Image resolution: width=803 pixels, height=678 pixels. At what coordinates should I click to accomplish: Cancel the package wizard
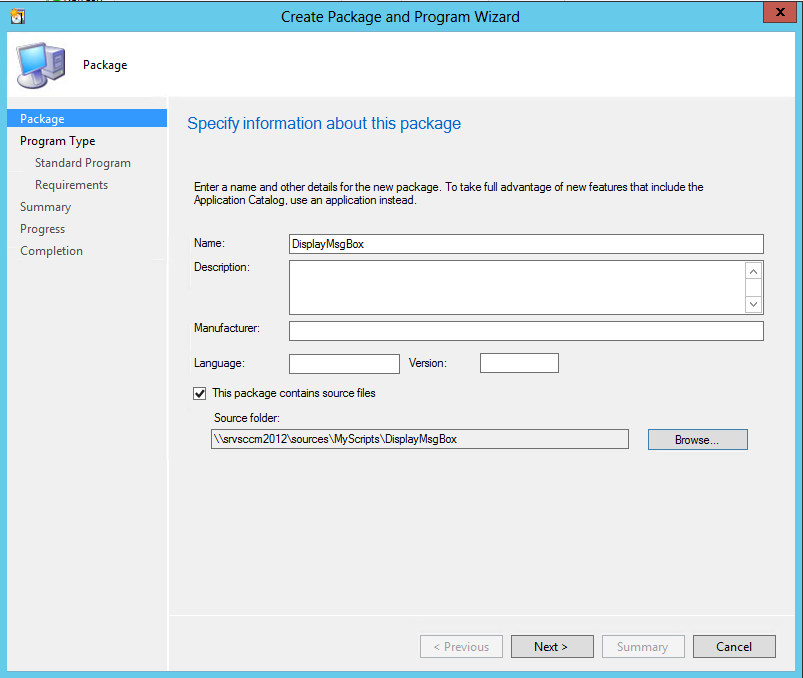(x=734, y=646)
